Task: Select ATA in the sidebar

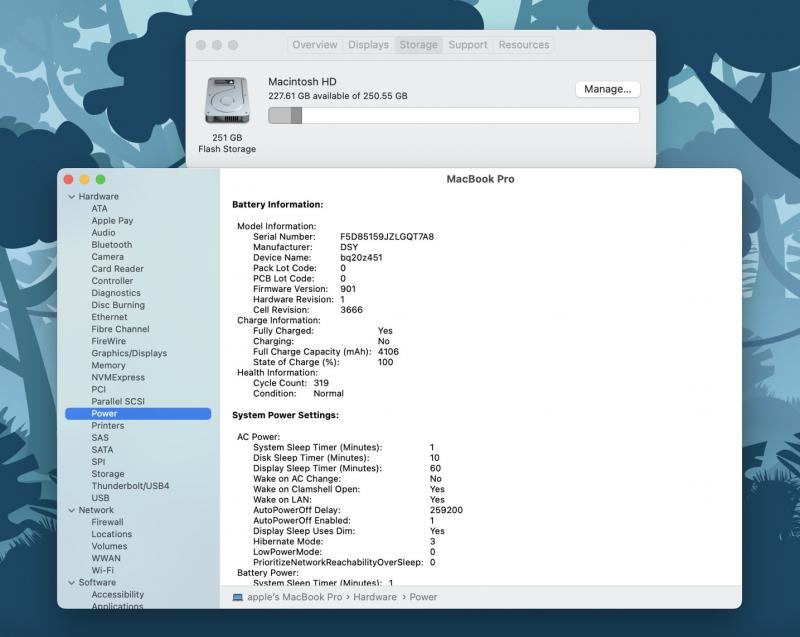Action: (x=99, y=209)
